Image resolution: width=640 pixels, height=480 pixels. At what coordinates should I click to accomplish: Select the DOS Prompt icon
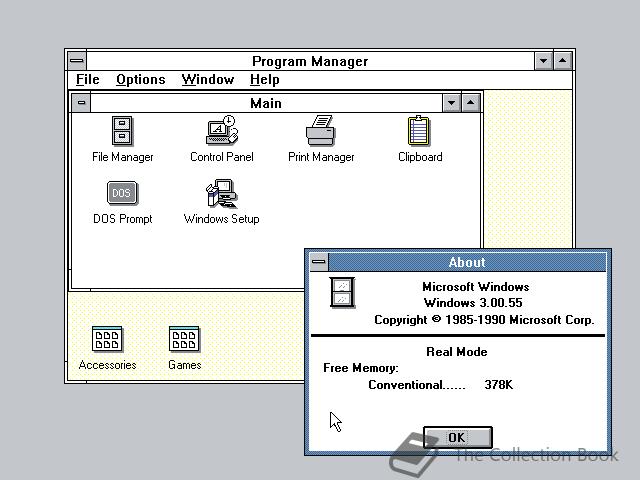click(x=122, y=192)
